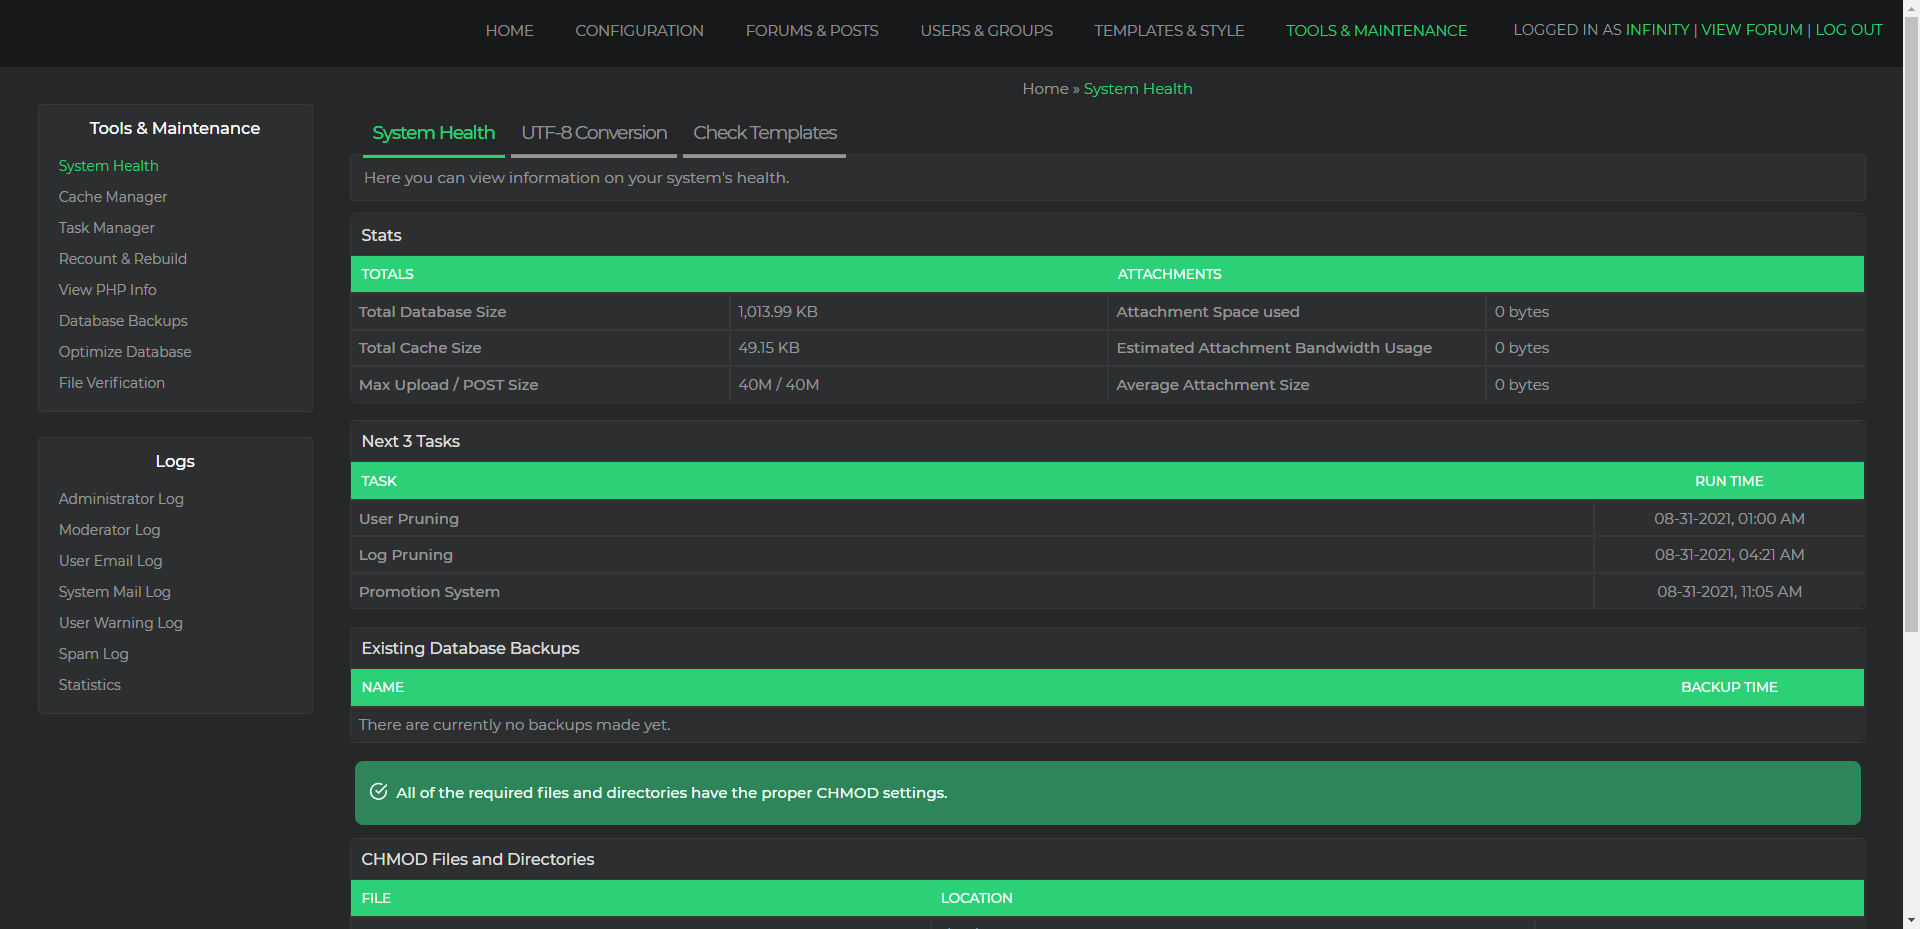
Task: Click the scrollbar down arrow
Action: (x=1911, y=920)
